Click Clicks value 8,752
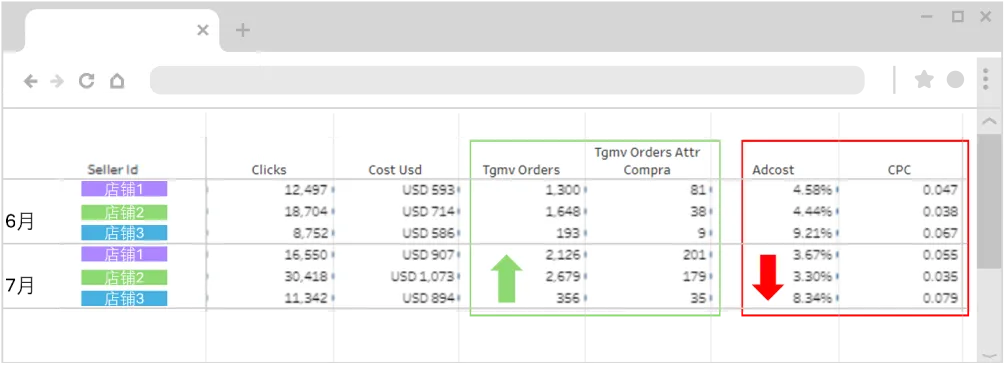The height and width of the screenshot is (374, 1005). tap(310, 233)
